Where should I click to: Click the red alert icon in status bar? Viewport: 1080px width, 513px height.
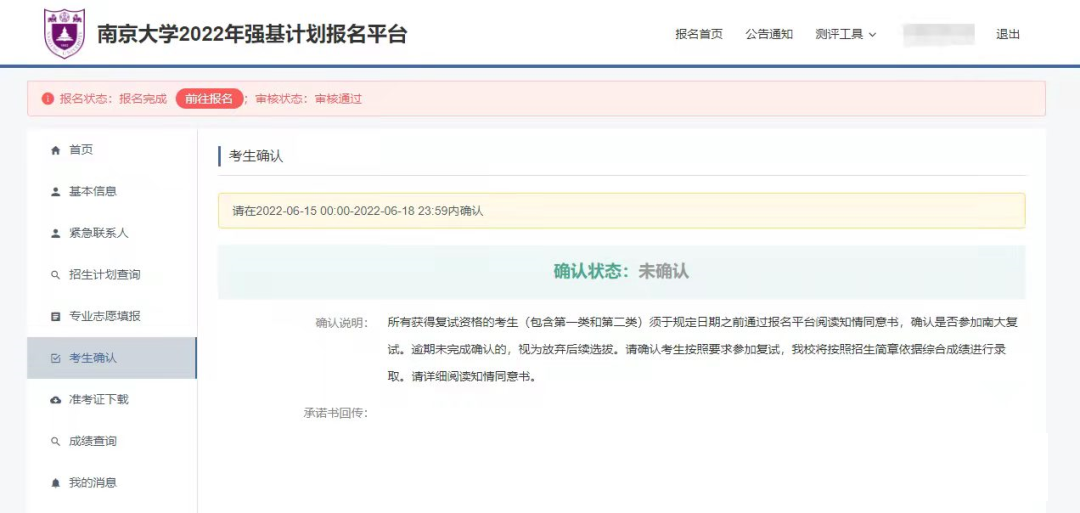[x=47, y=99]
